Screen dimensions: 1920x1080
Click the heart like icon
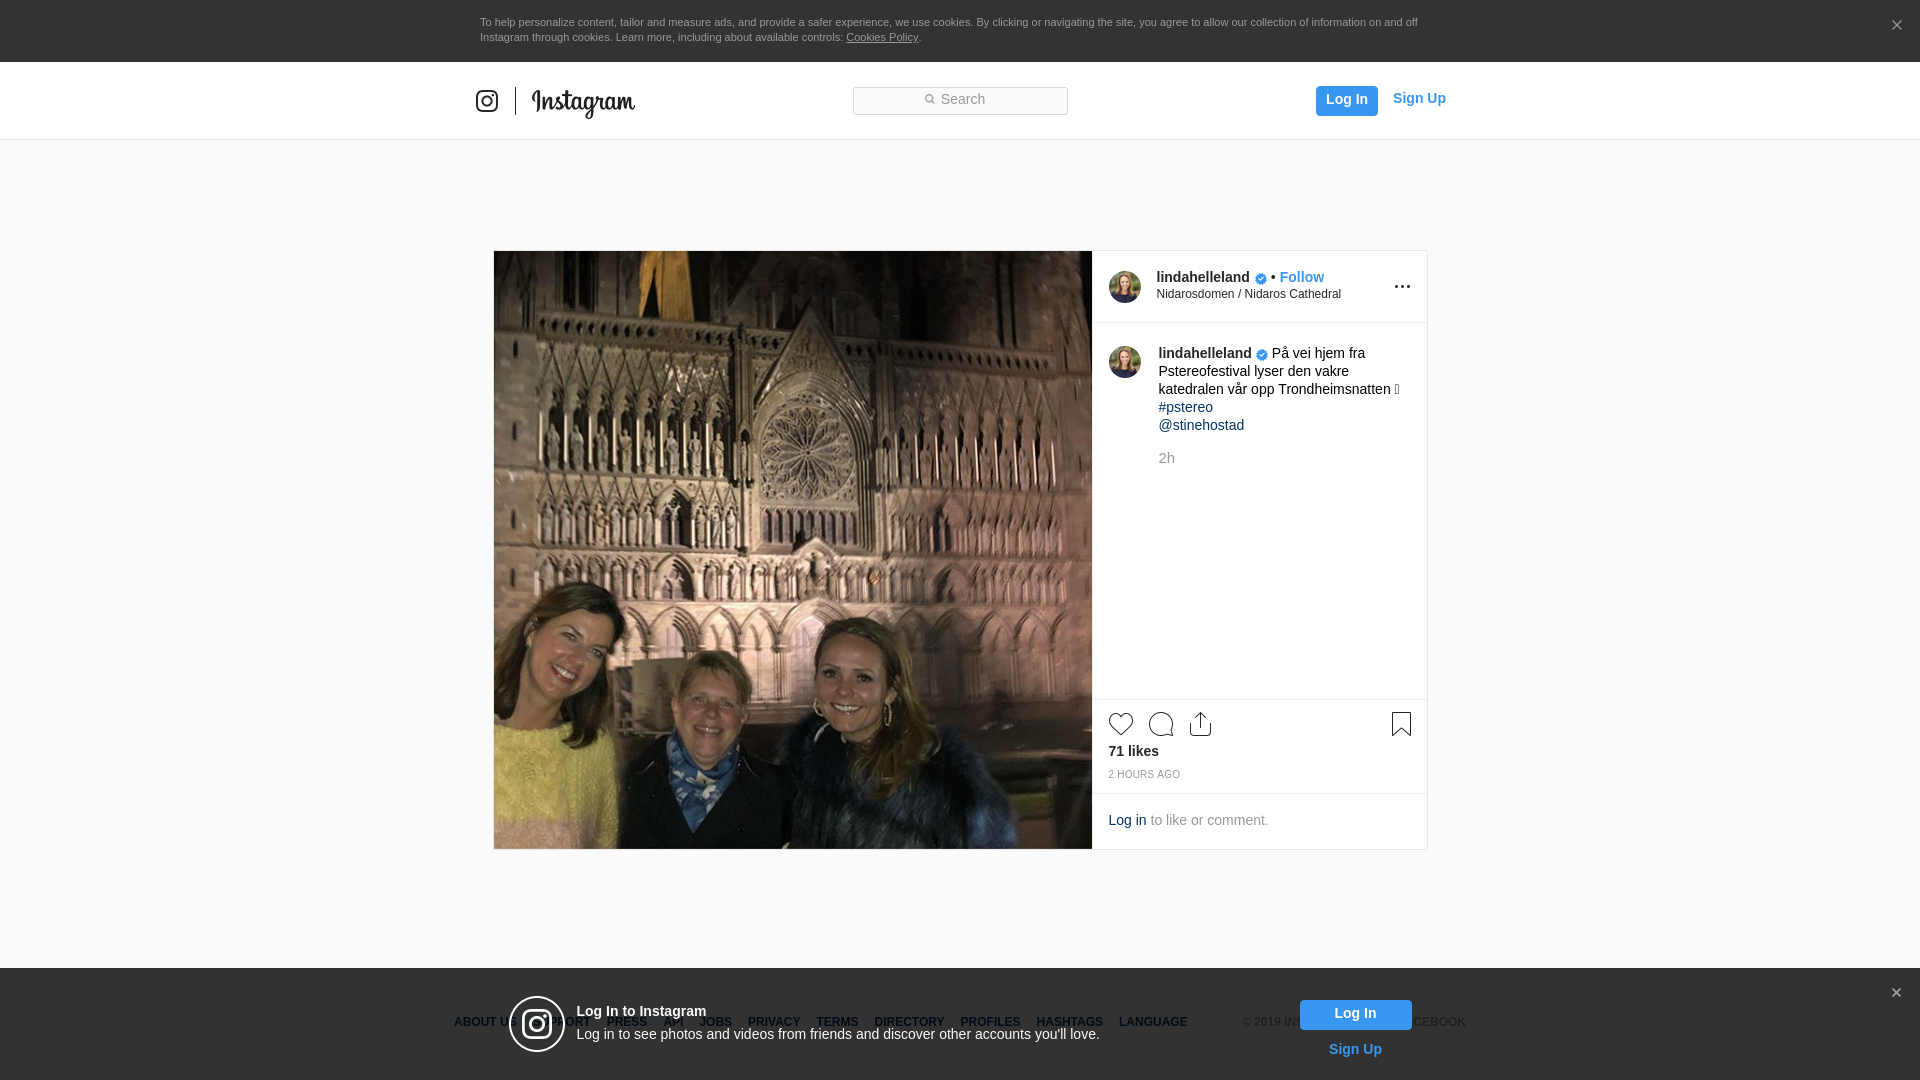[x=1120, y=724]
